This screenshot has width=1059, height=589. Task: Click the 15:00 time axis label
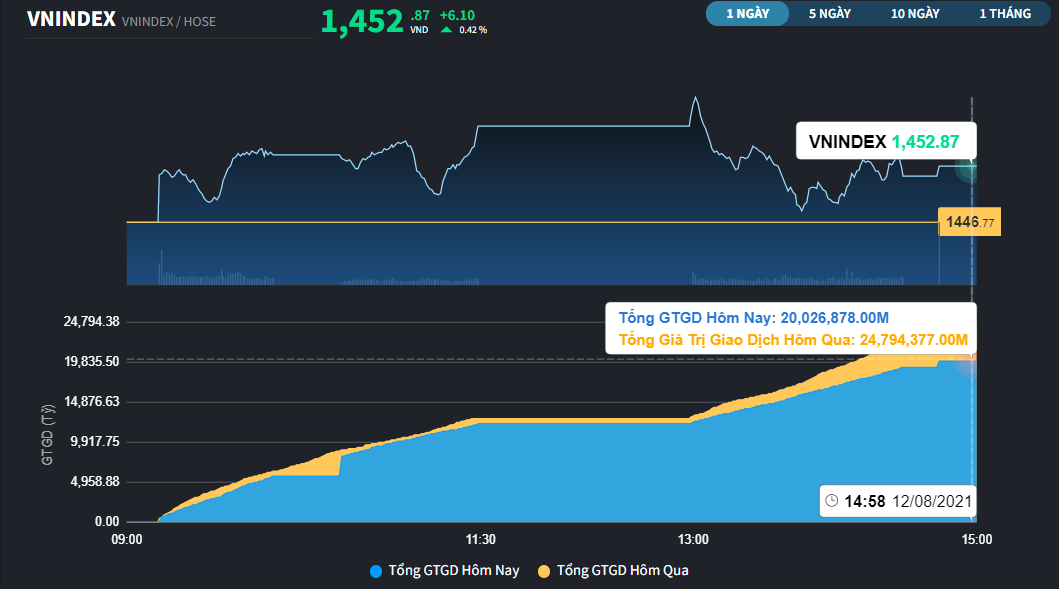coord(977,539)
